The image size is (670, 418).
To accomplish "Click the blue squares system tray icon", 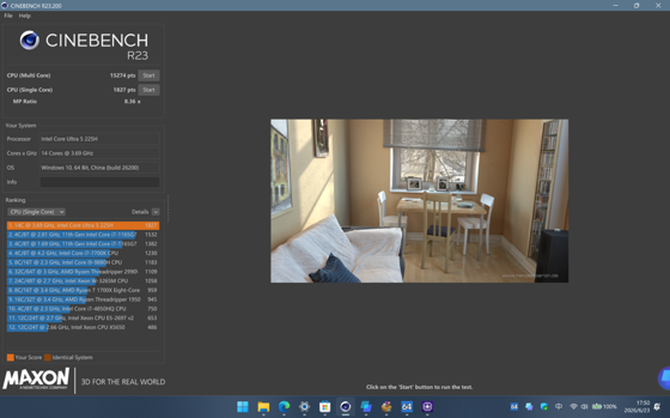I will click(529, 406).
